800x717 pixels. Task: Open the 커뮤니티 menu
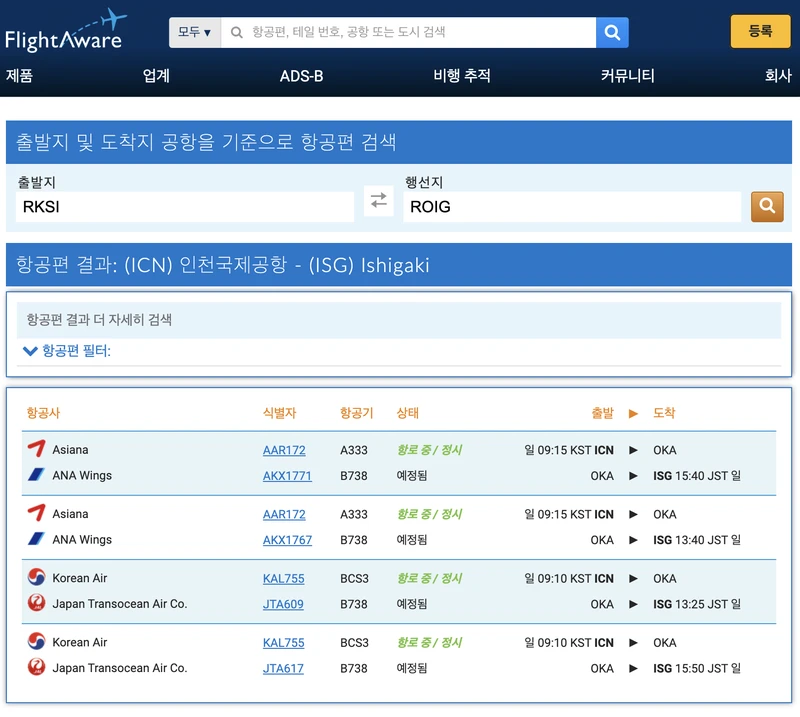tap(628, 76)
